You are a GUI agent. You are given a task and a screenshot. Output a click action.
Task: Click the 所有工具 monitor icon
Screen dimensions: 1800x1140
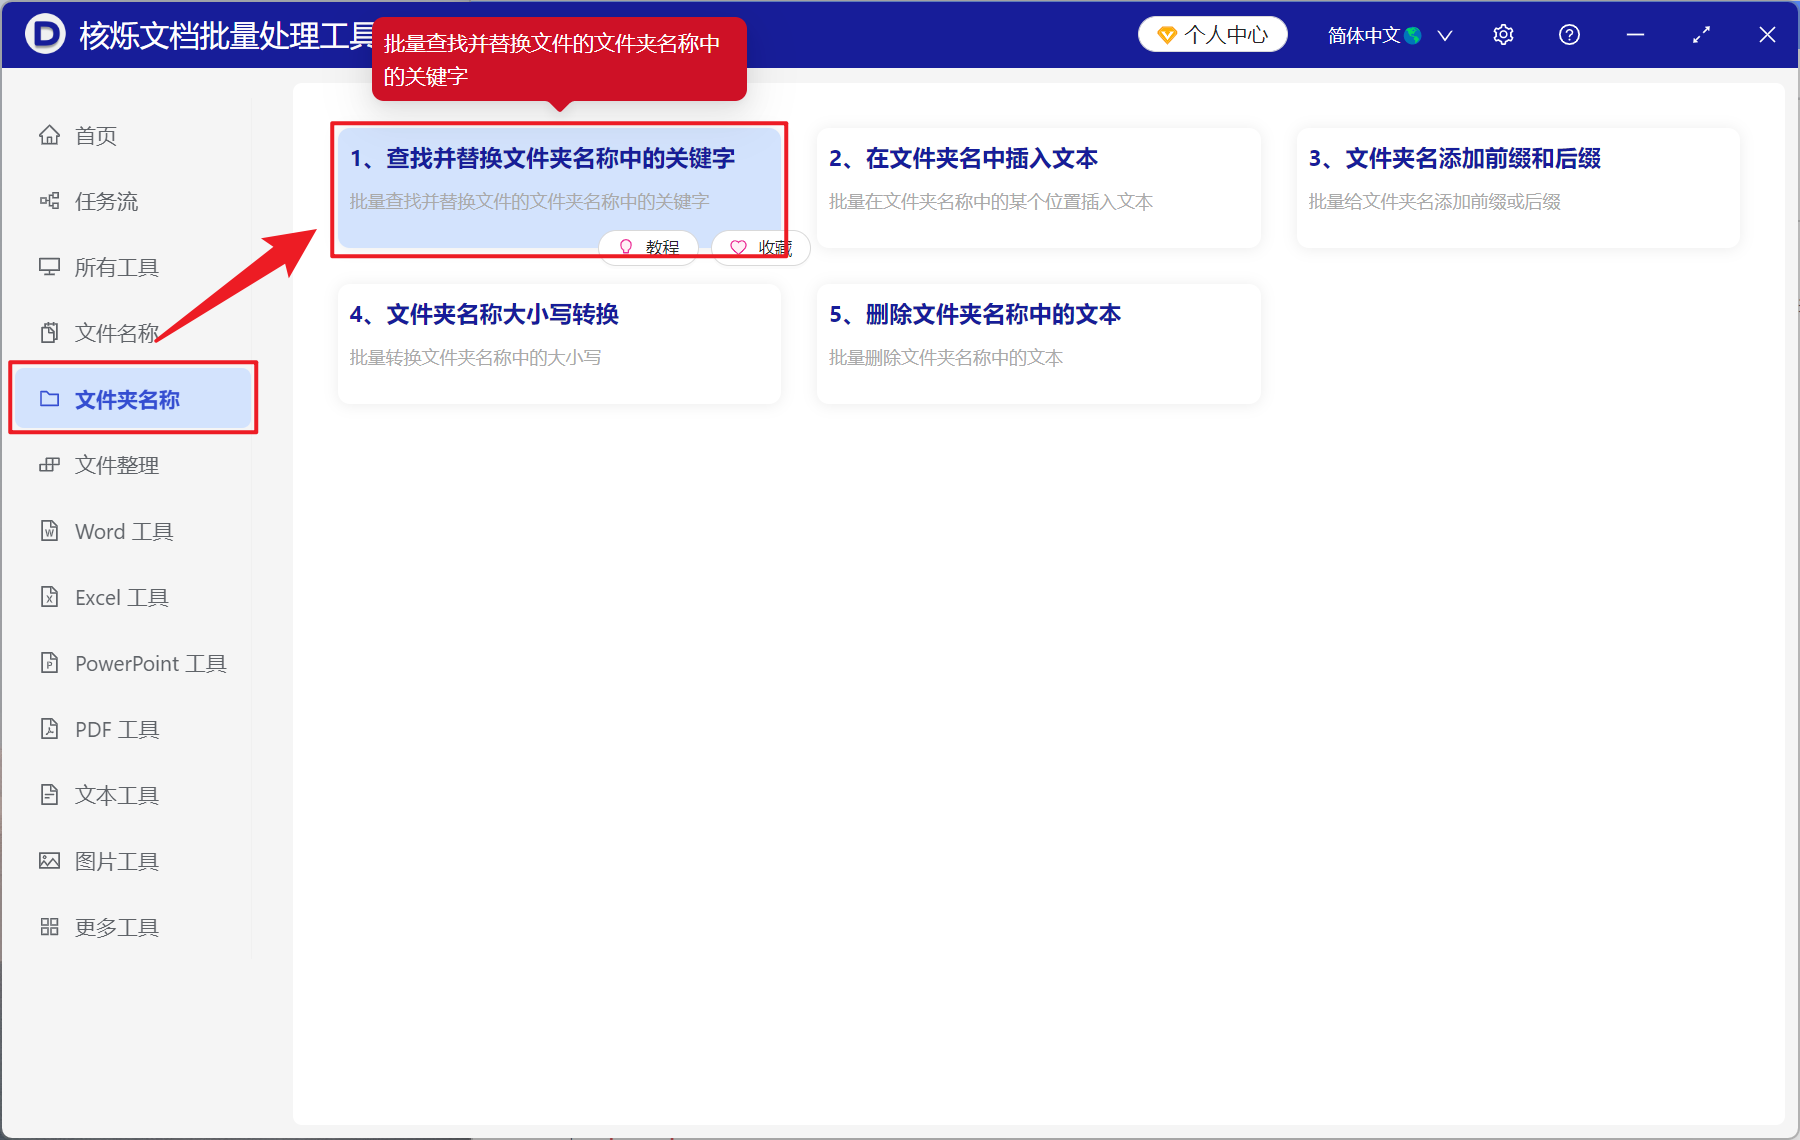pos(50,266)
